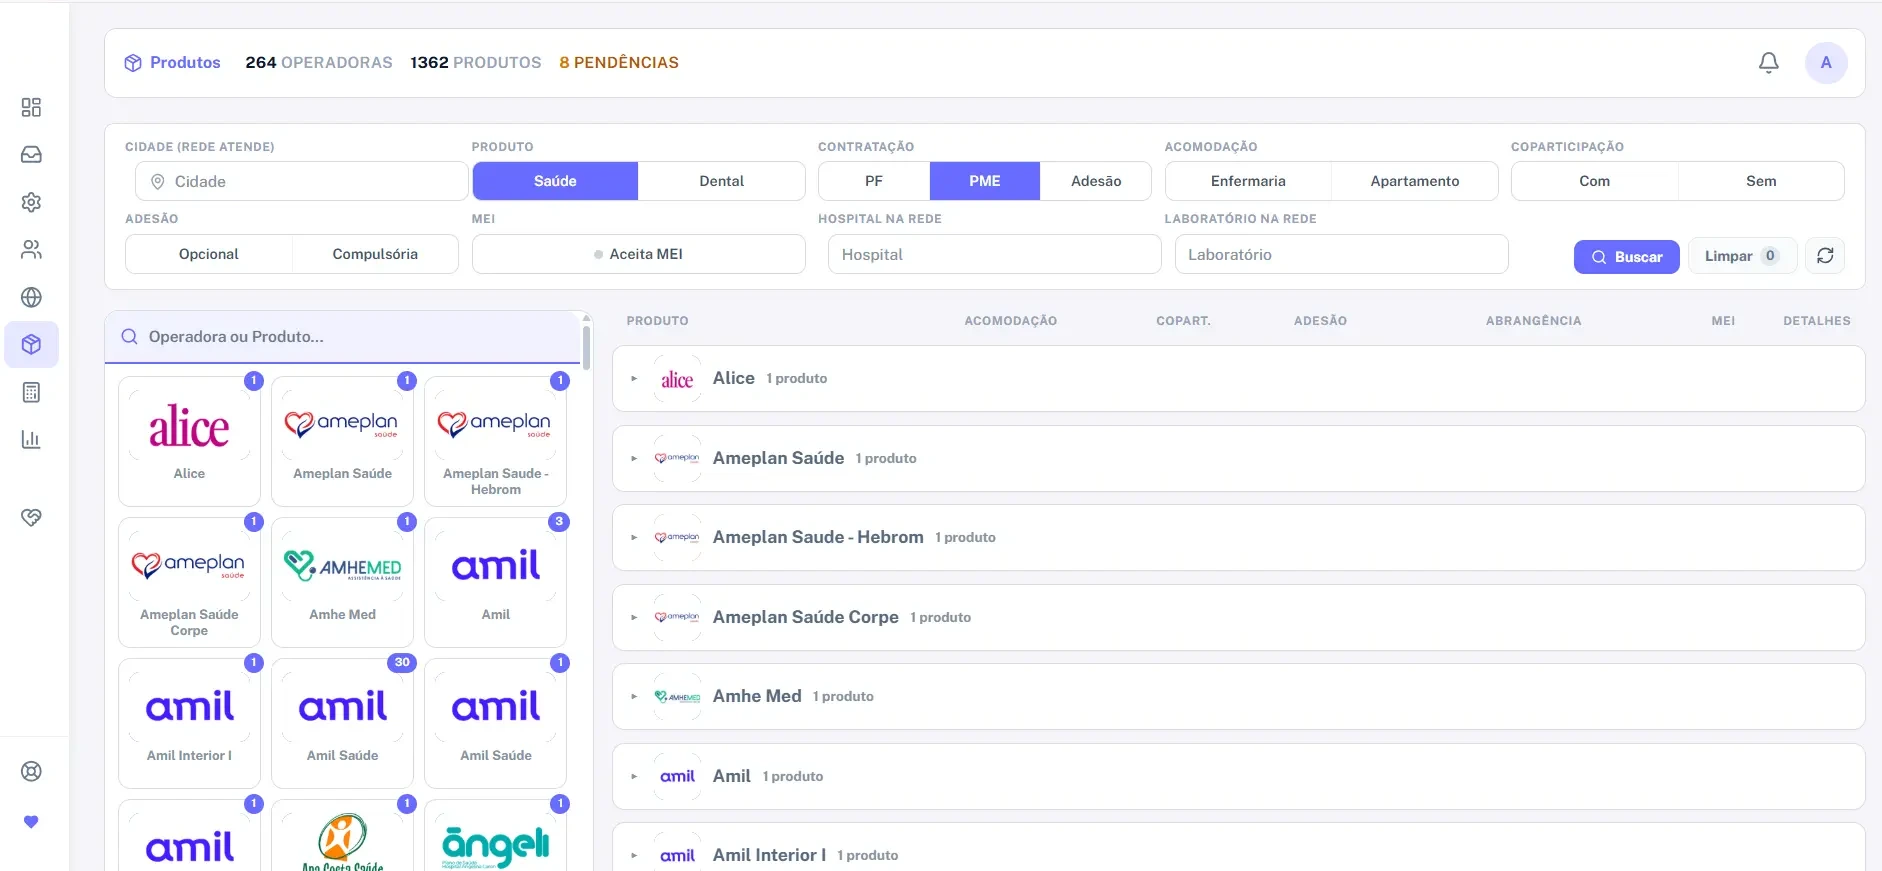Screen dimensions: 1882x871
Task: Select the Amil card with badge 3
Action: pos(495,582)
